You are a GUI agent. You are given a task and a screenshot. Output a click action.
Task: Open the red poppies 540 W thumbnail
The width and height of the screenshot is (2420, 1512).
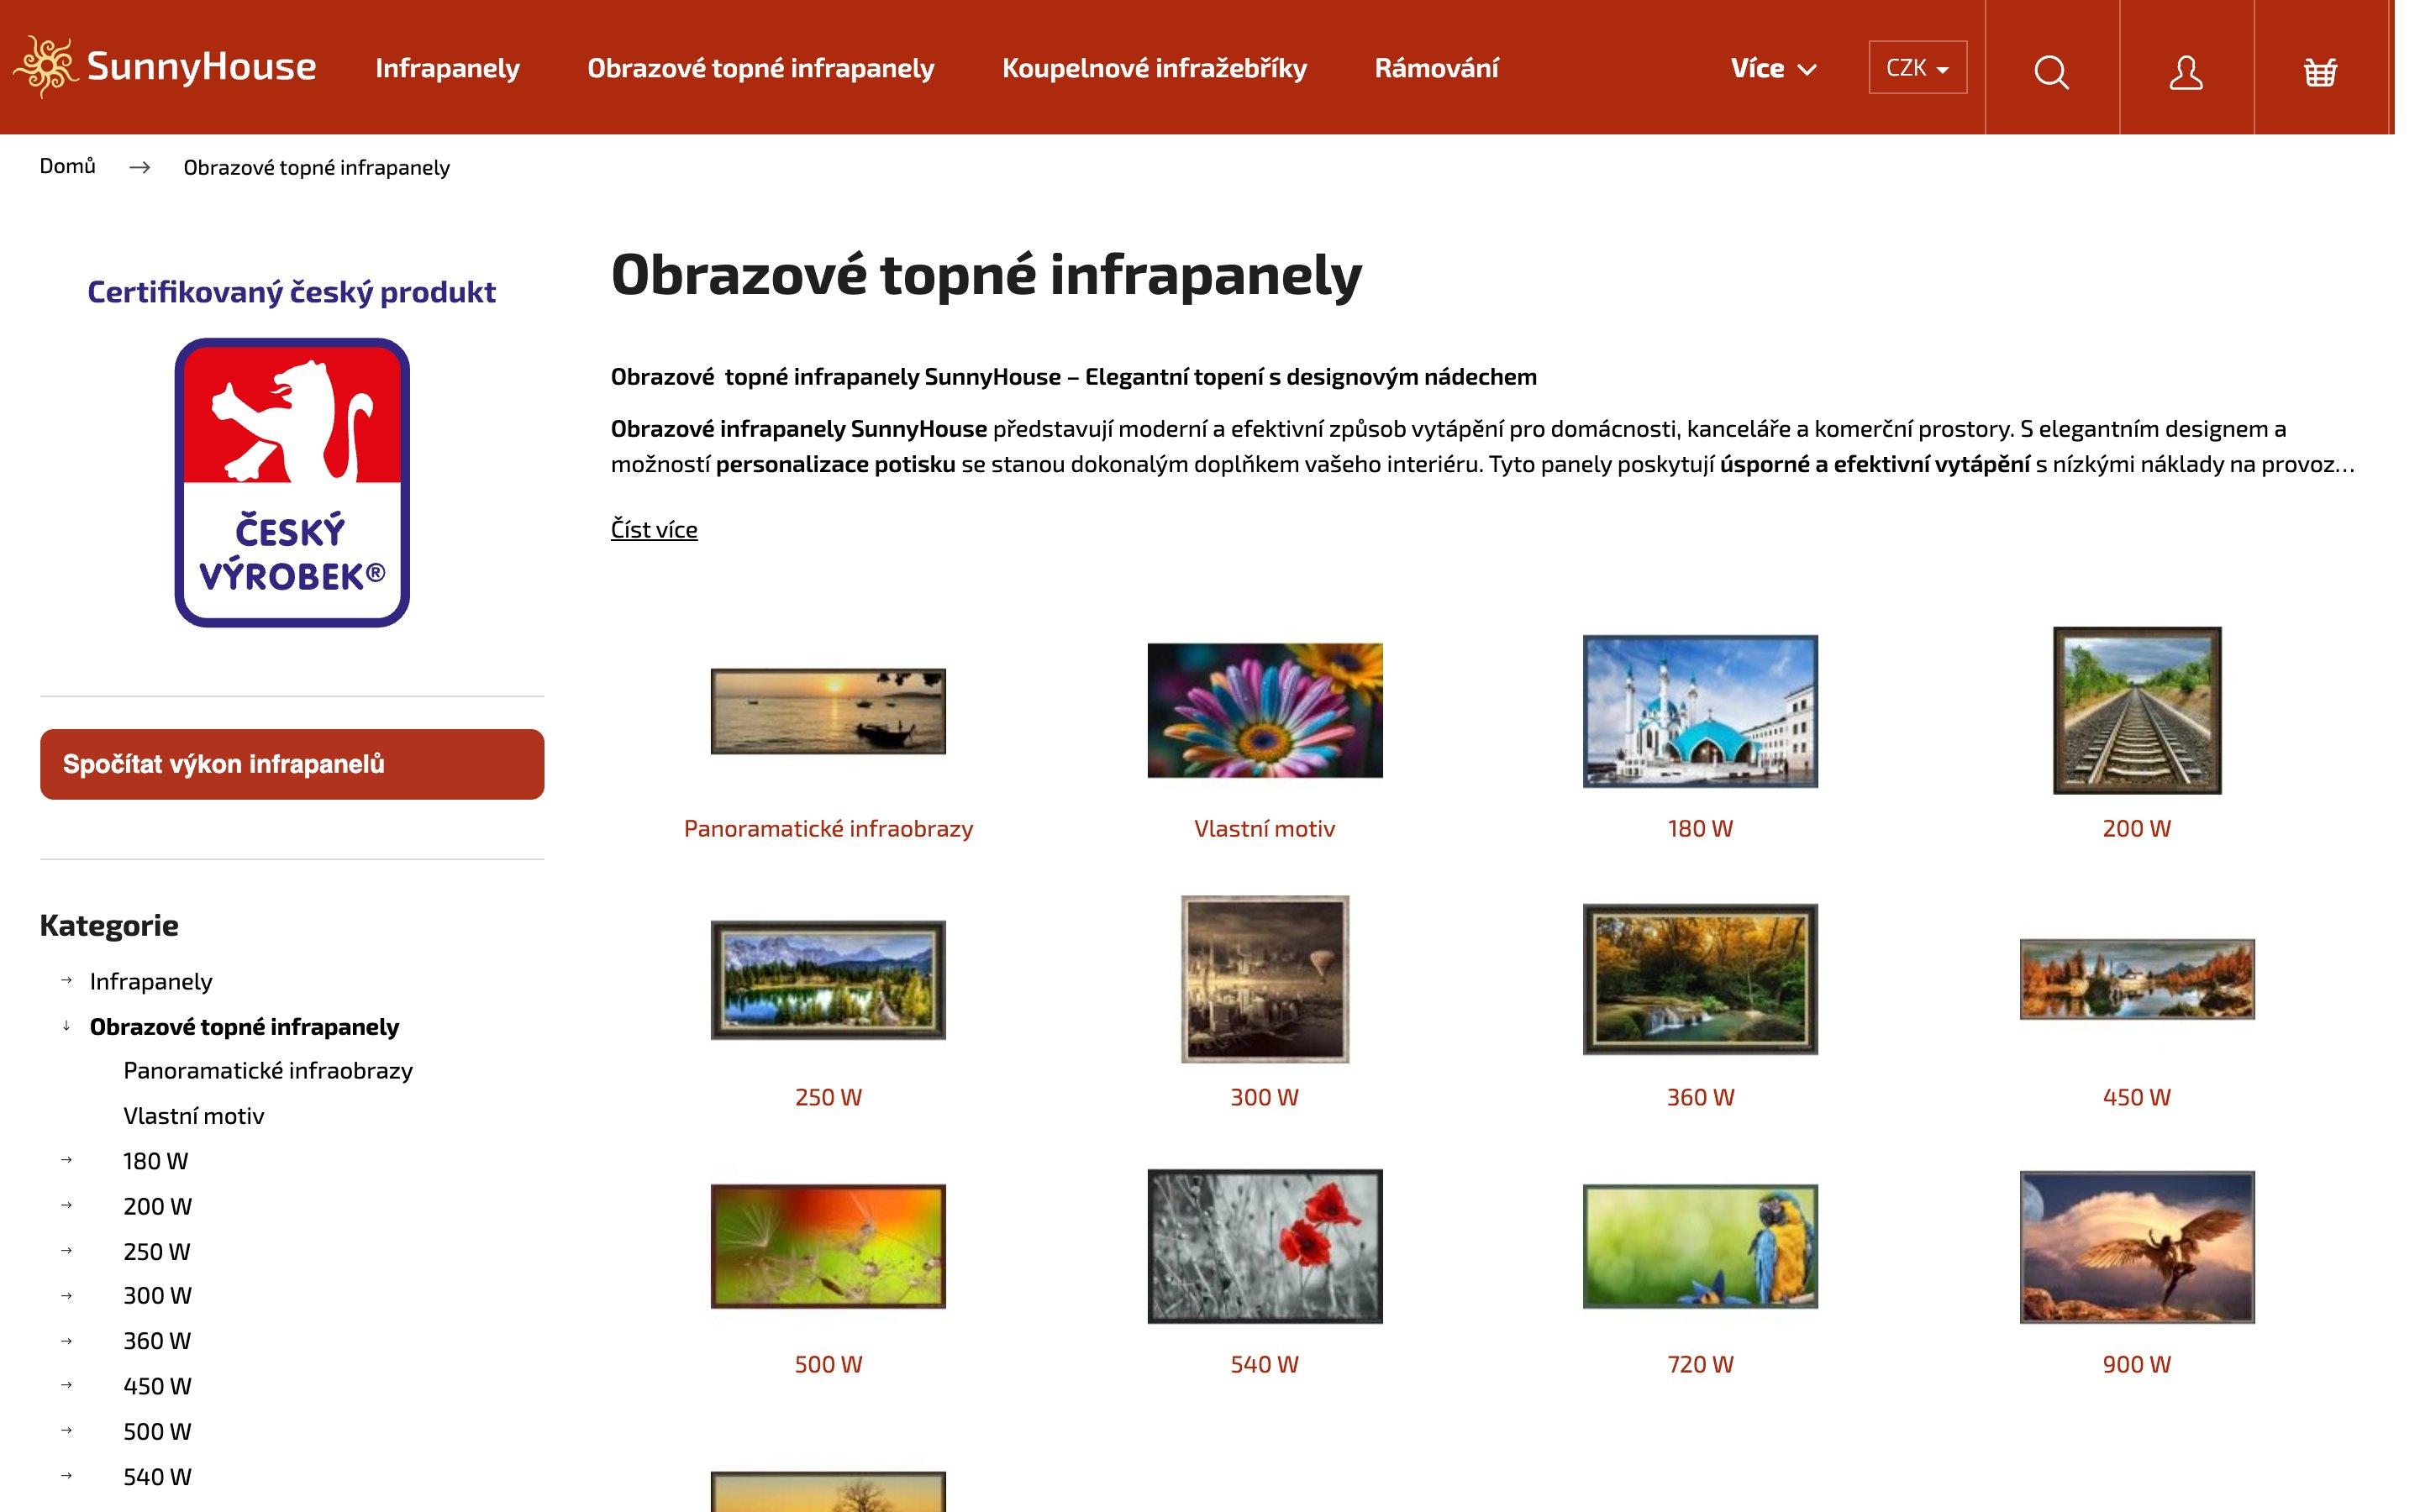(x=1265, y=1246)
